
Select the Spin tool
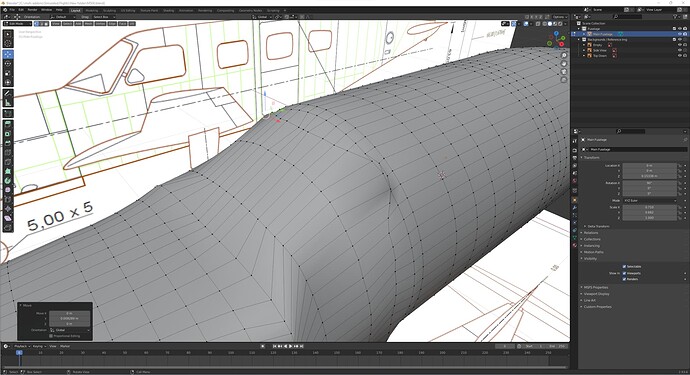coord(8,180)
